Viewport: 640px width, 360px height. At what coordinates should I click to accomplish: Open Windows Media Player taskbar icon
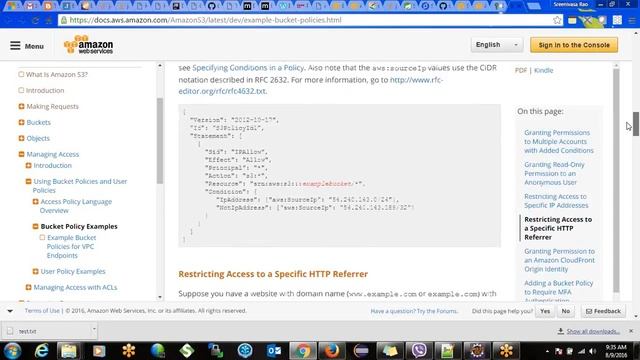pyautogui.click(x=99, y=351)
